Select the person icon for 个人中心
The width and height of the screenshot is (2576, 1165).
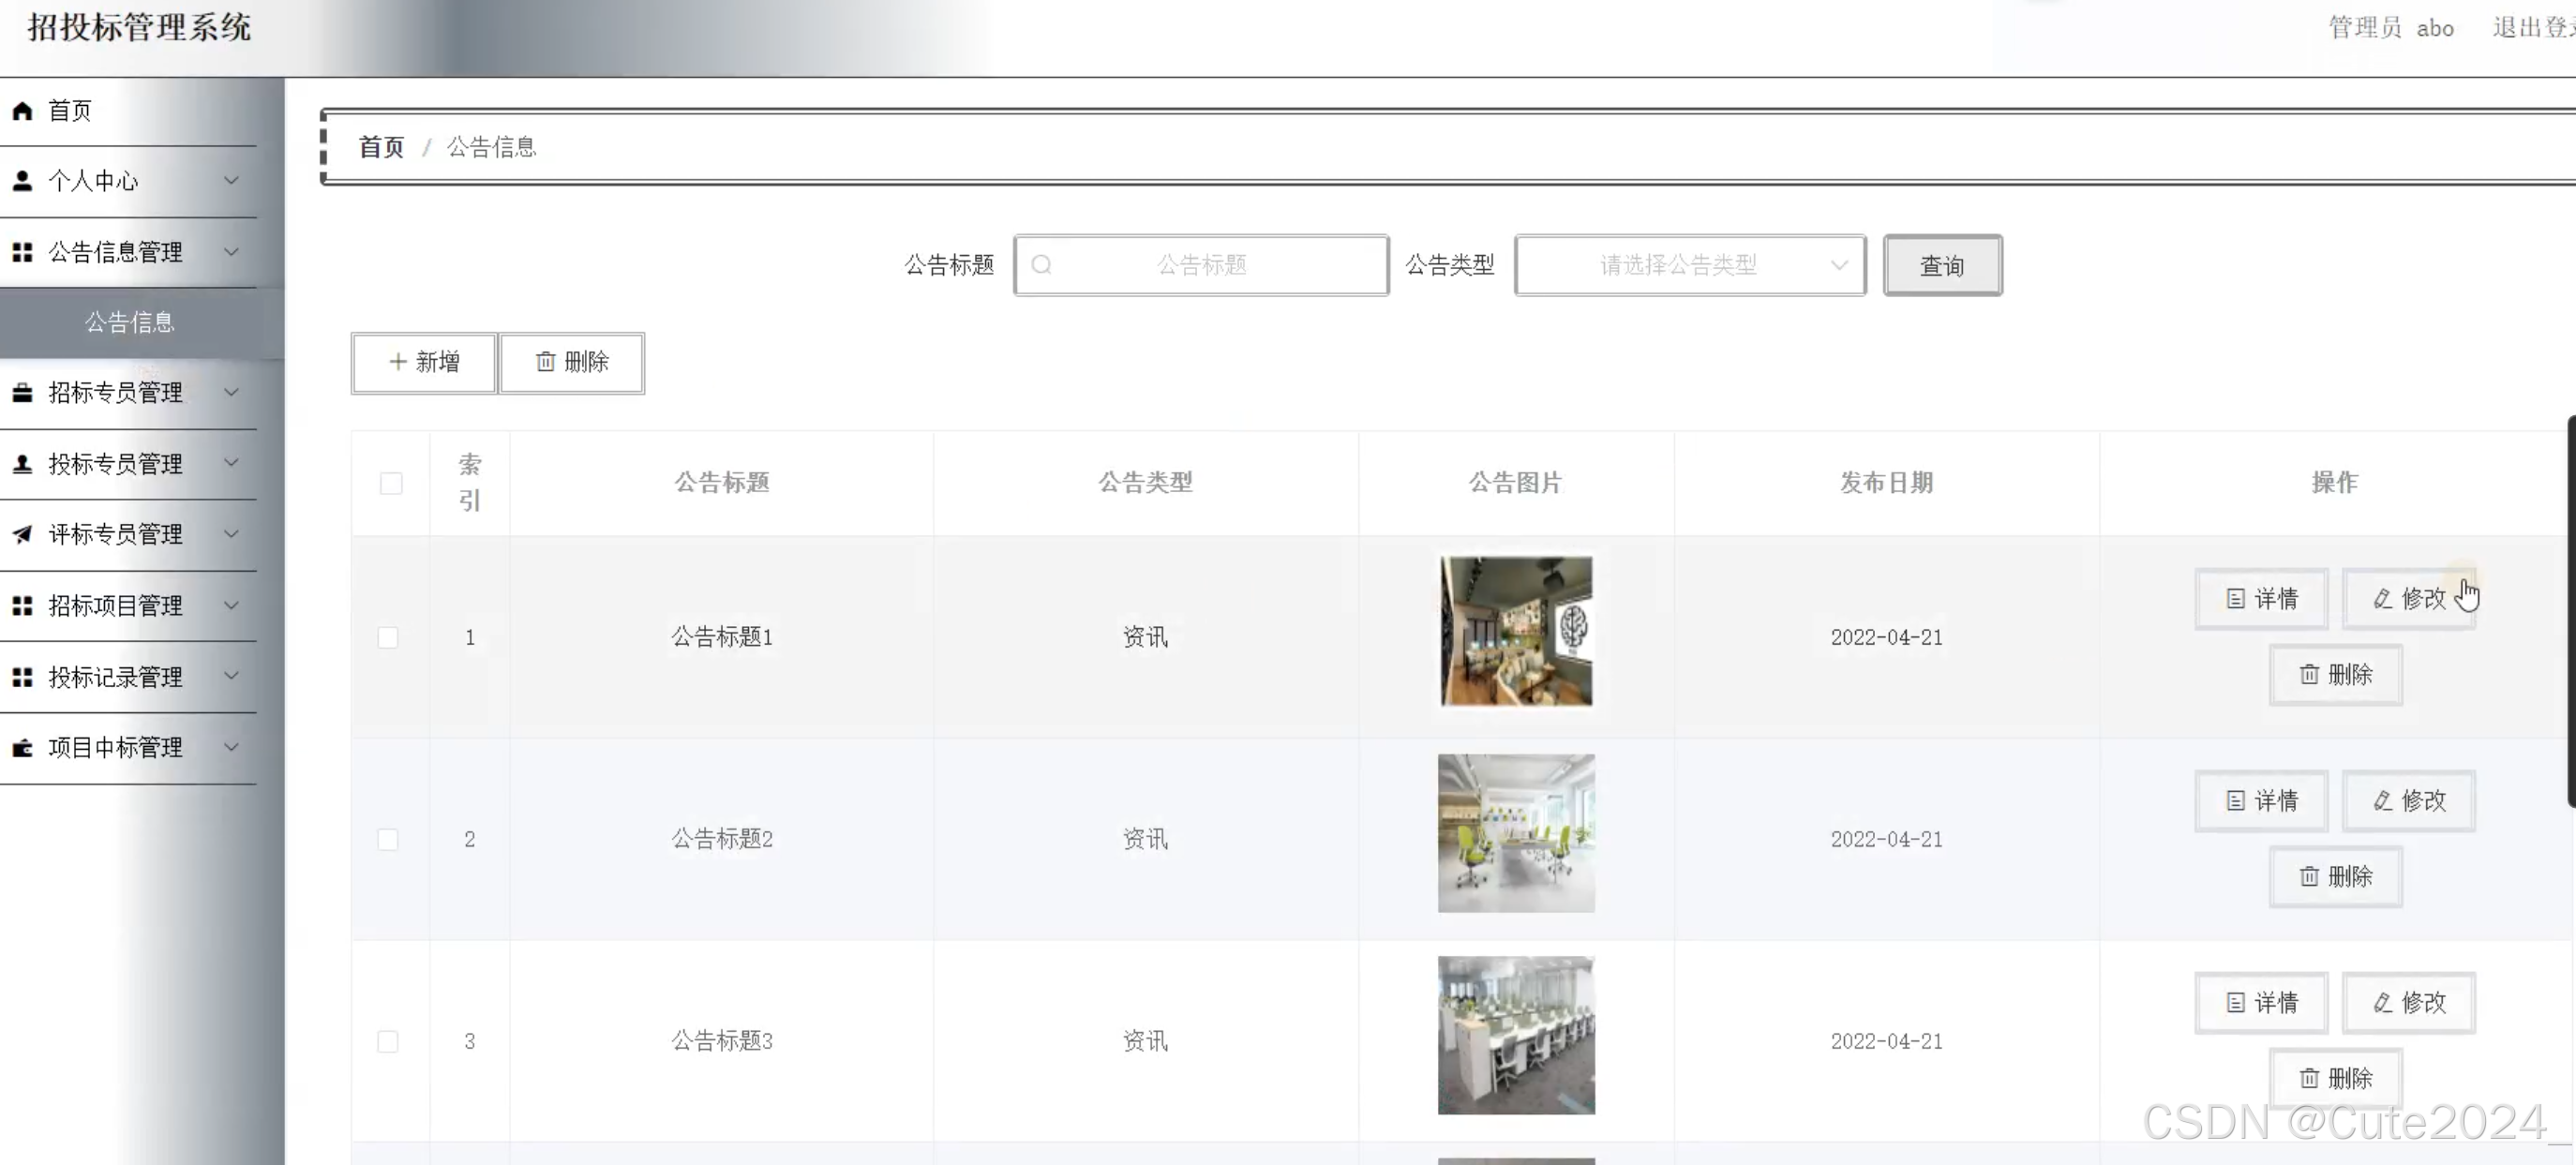click(23, 180)
